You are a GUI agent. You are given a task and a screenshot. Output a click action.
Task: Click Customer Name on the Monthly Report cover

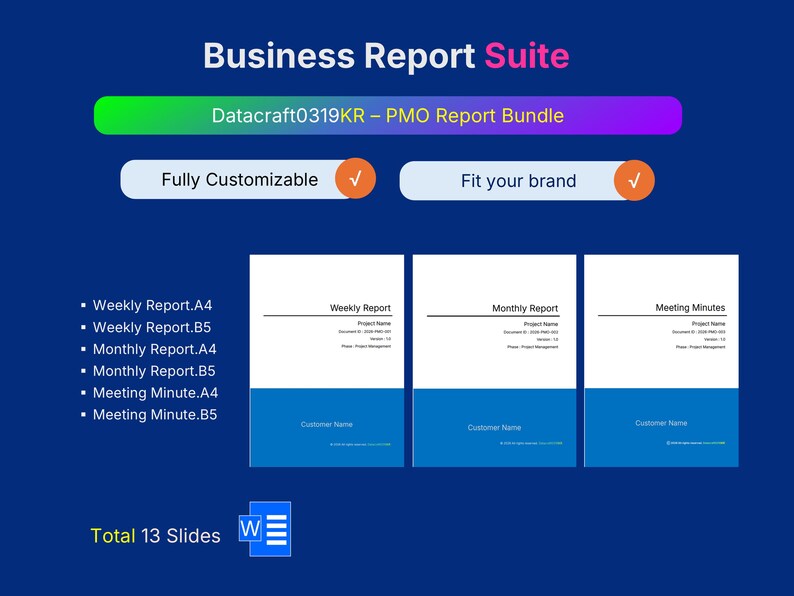(494, 427)
